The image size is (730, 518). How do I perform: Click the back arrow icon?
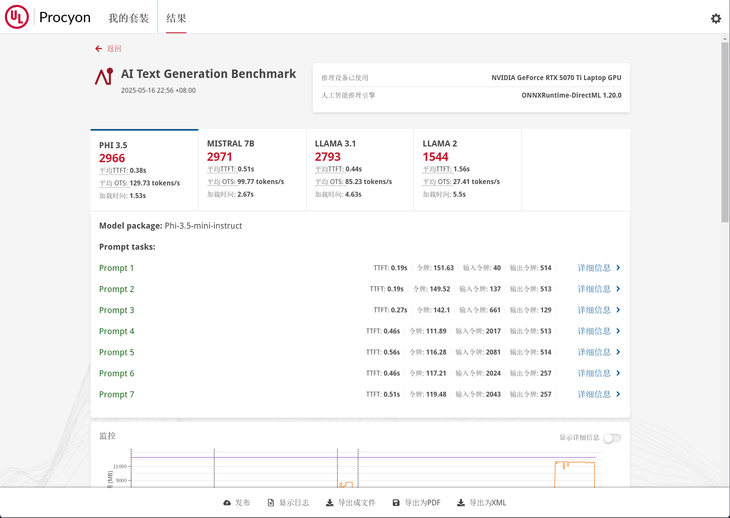pos(98,48)
